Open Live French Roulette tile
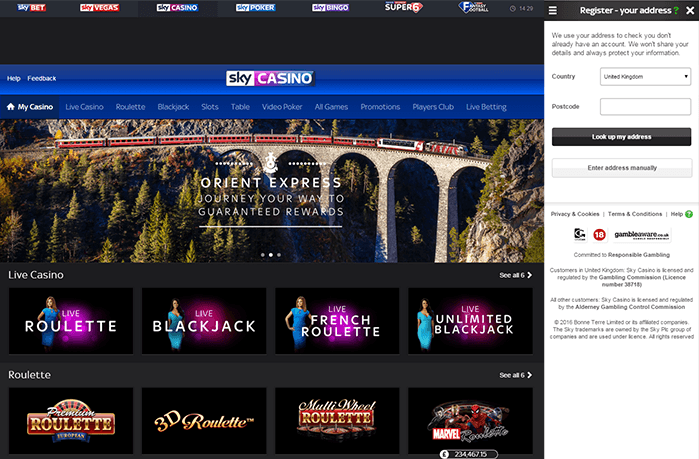699x459 pixels. click(x=337, y=321)
